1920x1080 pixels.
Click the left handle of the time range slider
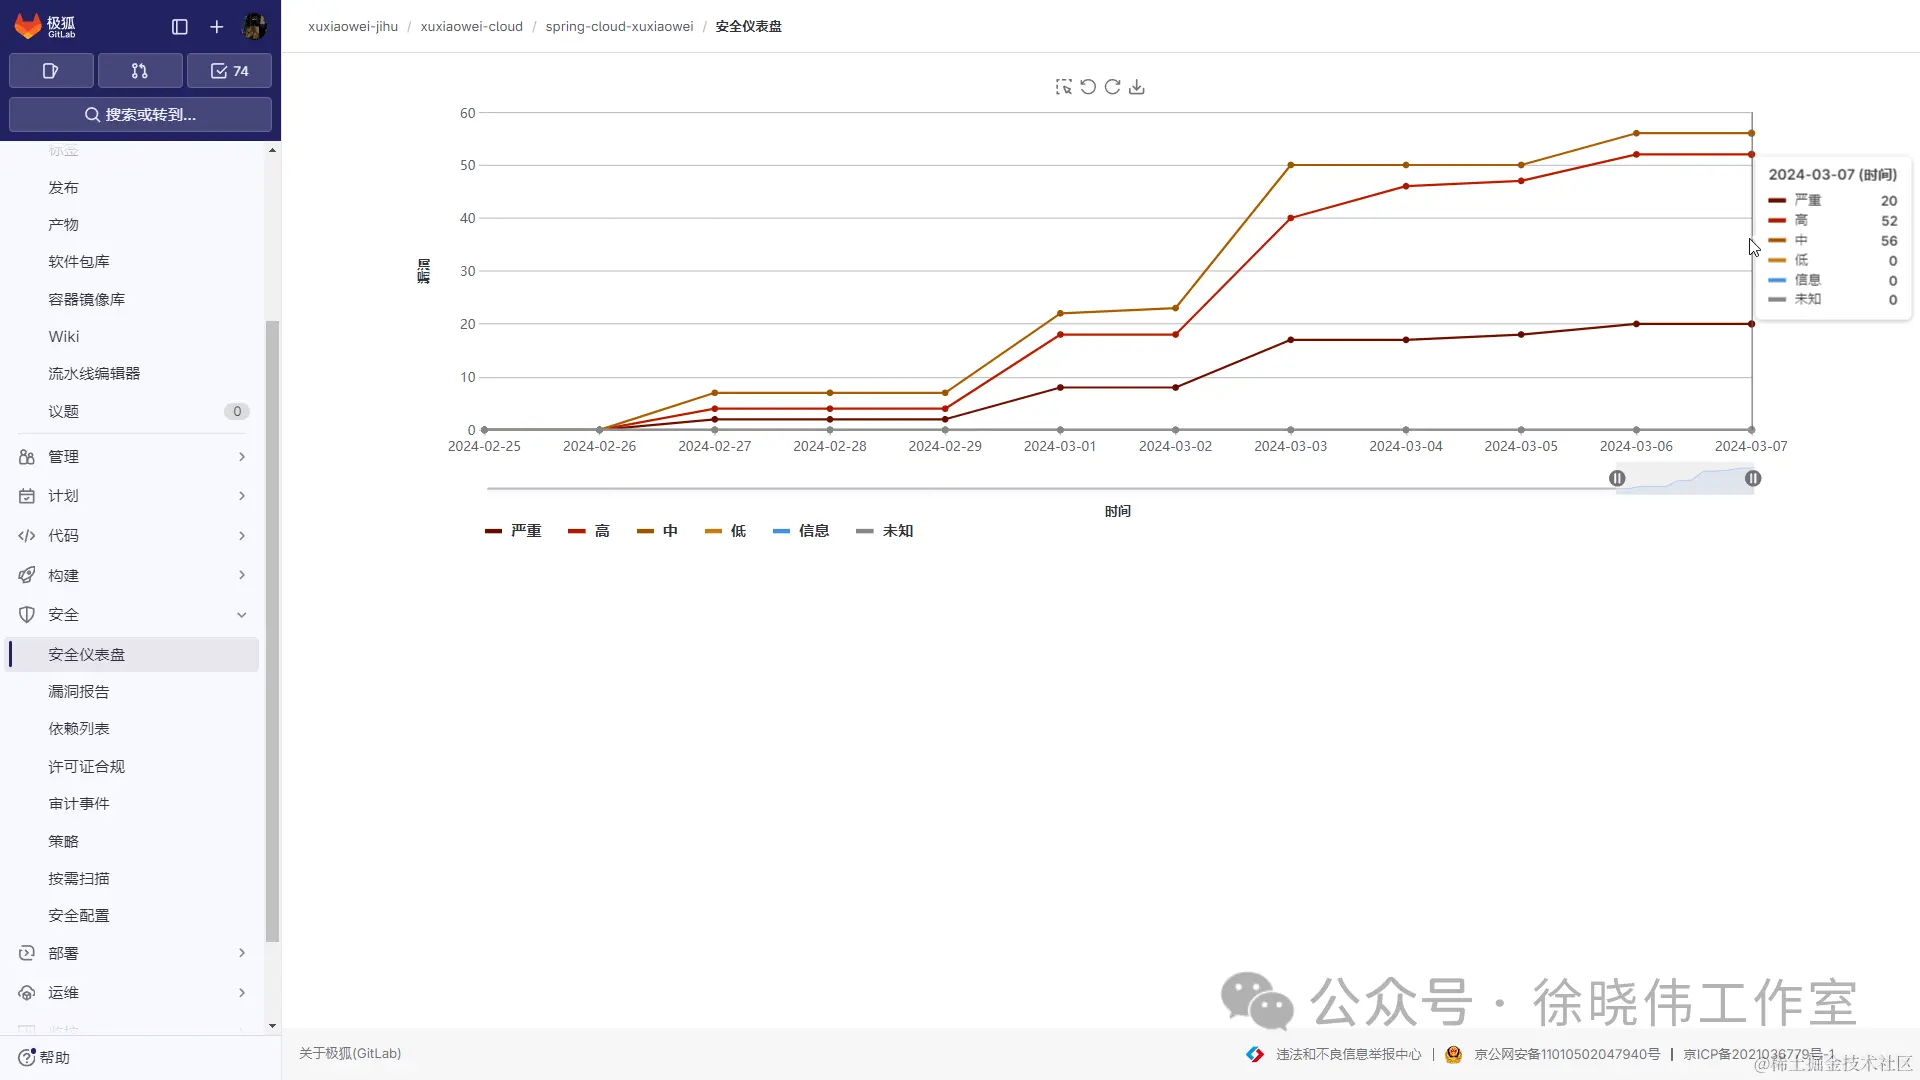pos(1617,479)
